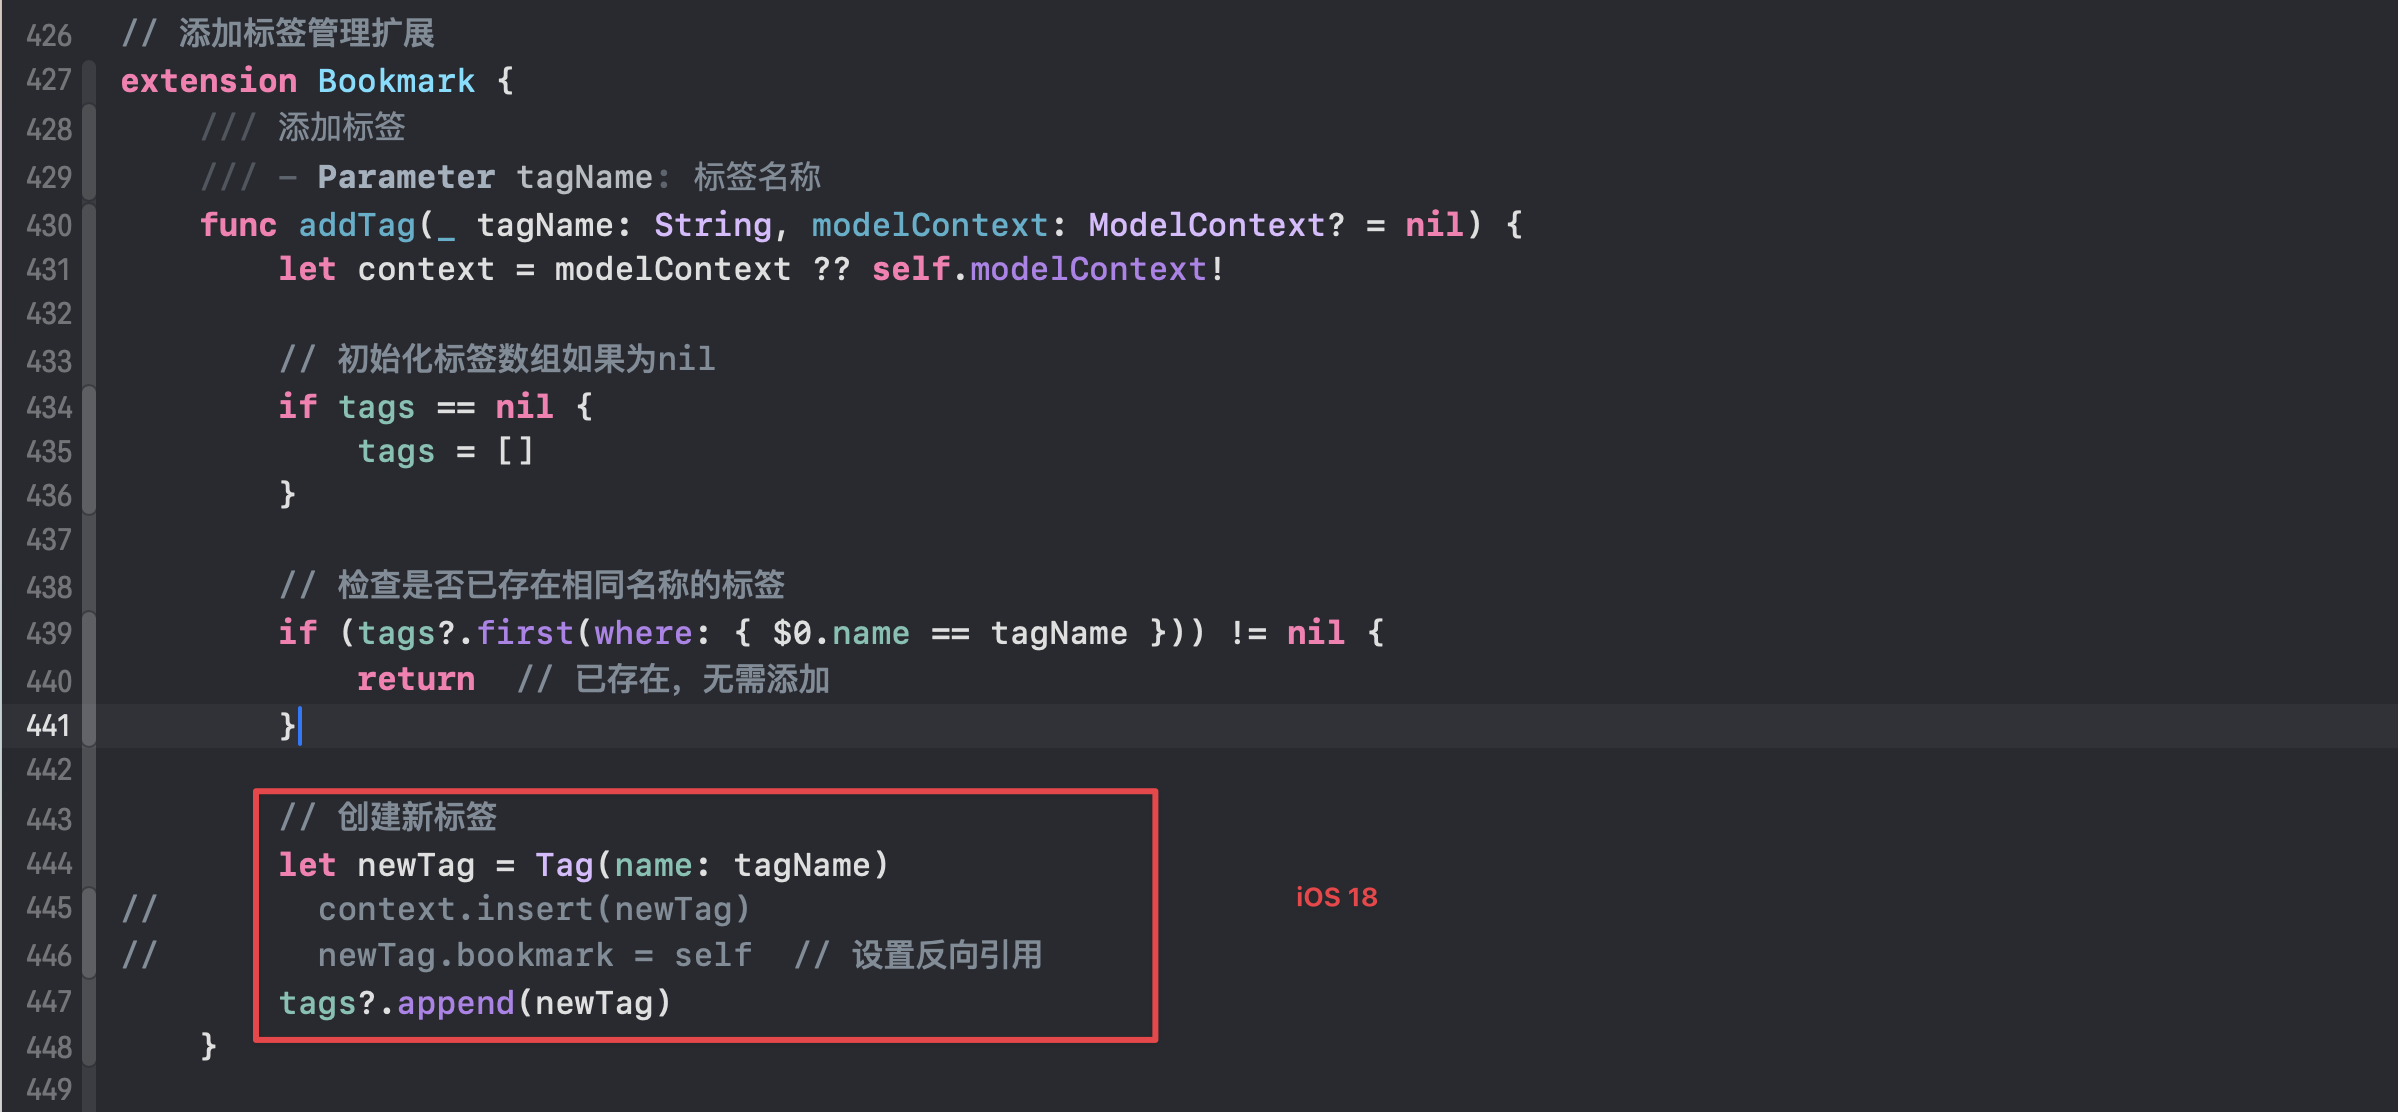The height and width of the screenshot is (1112, 2398).
Task: Click the commented context.insert(newTag) code
Action: [x=533, y=909]
